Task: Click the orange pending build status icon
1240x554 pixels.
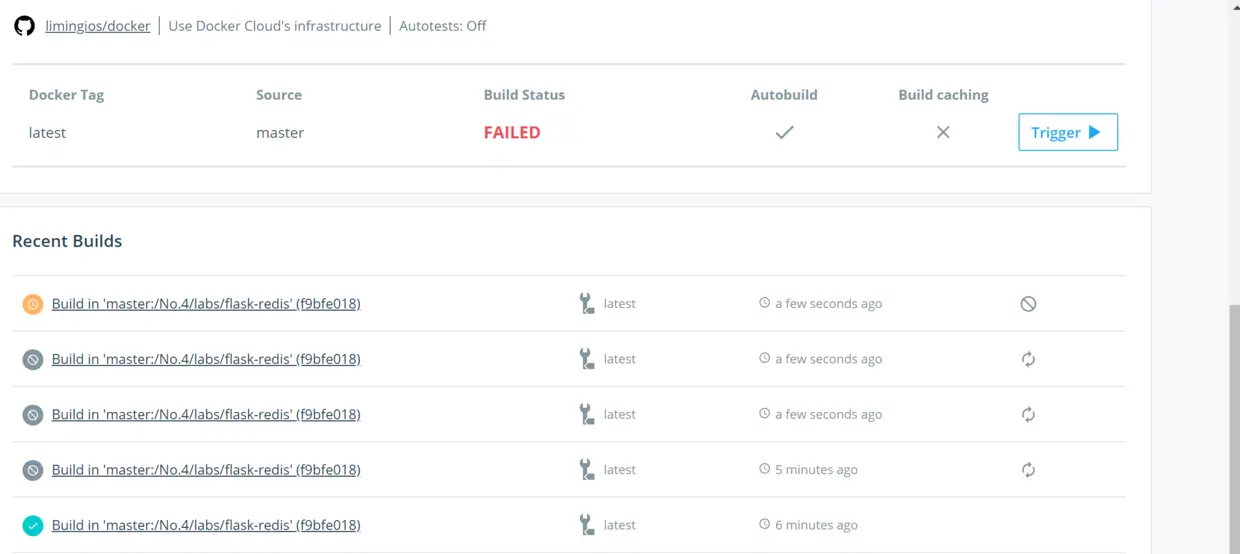Action: 33,304
